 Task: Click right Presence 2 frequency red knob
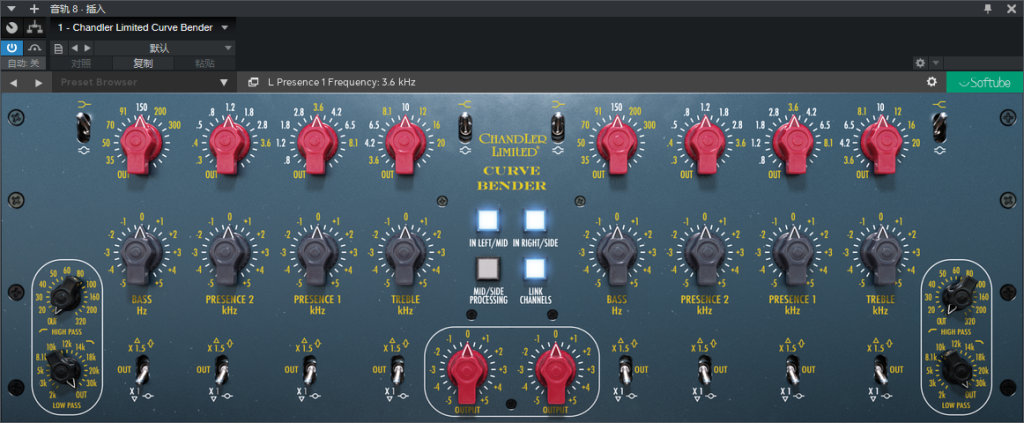[x=705, y=144]
